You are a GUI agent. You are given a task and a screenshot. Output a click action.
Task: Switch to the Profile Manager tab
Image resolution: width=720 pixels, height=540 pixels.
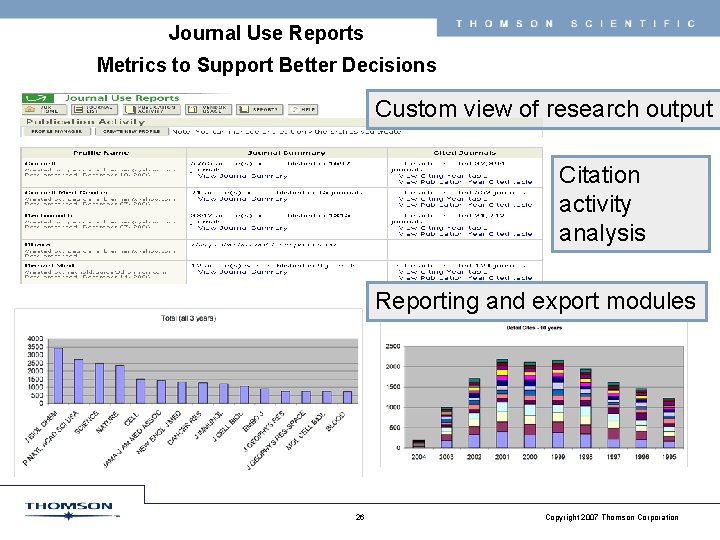coord(56,131)
